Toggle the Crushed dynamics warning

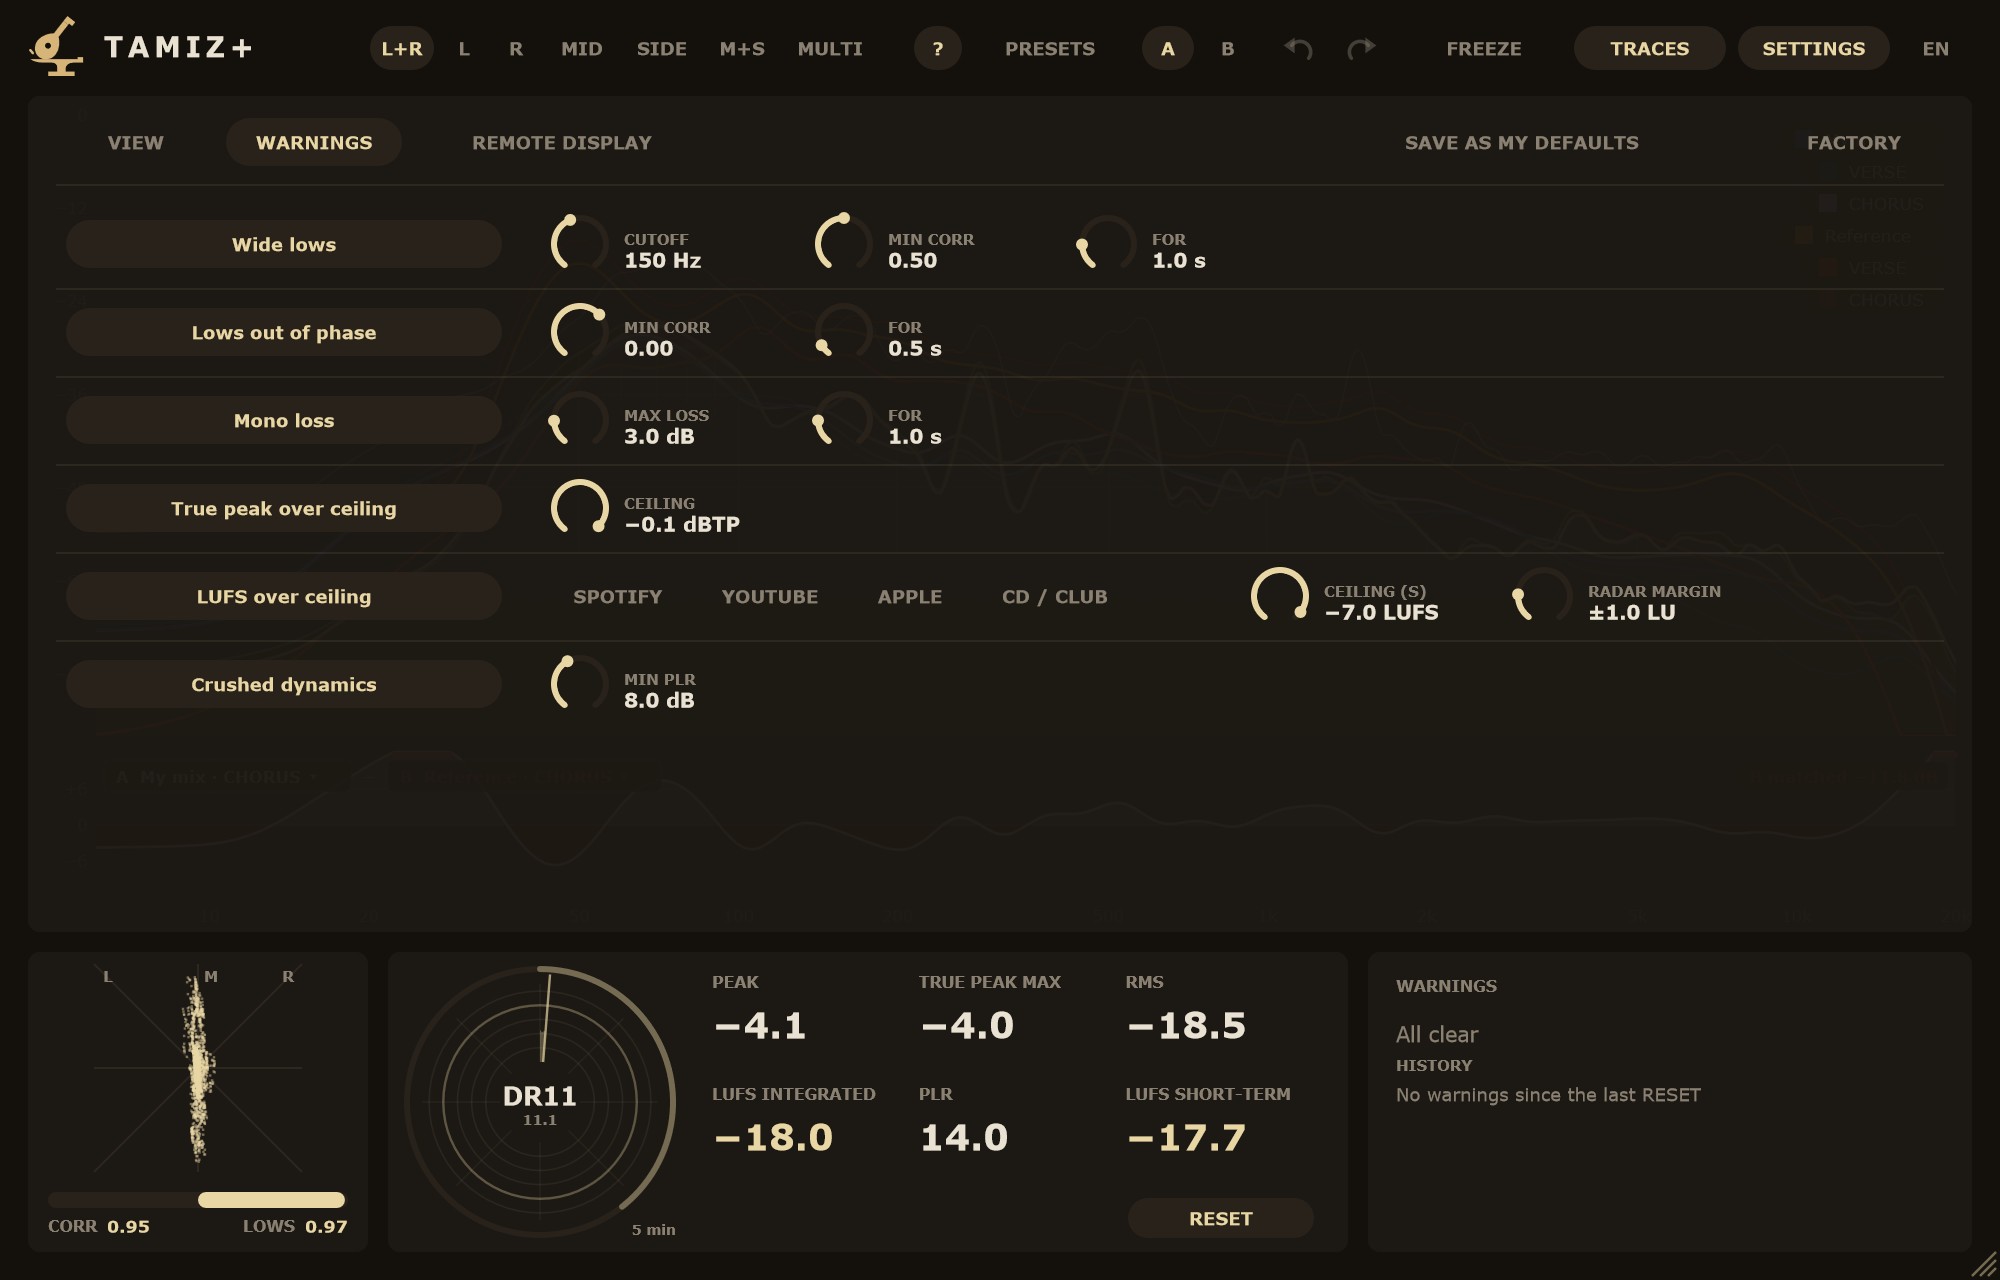pos(284,684)
